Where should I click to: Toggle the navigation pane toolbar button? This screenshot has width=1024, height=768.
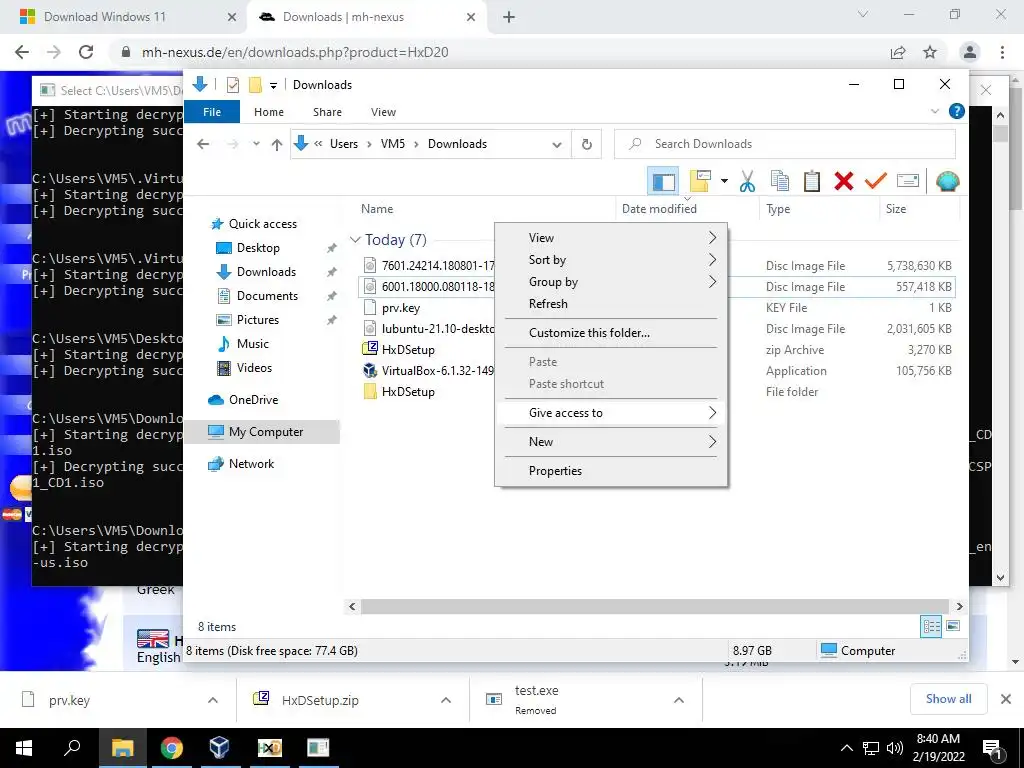click(663, 181)
